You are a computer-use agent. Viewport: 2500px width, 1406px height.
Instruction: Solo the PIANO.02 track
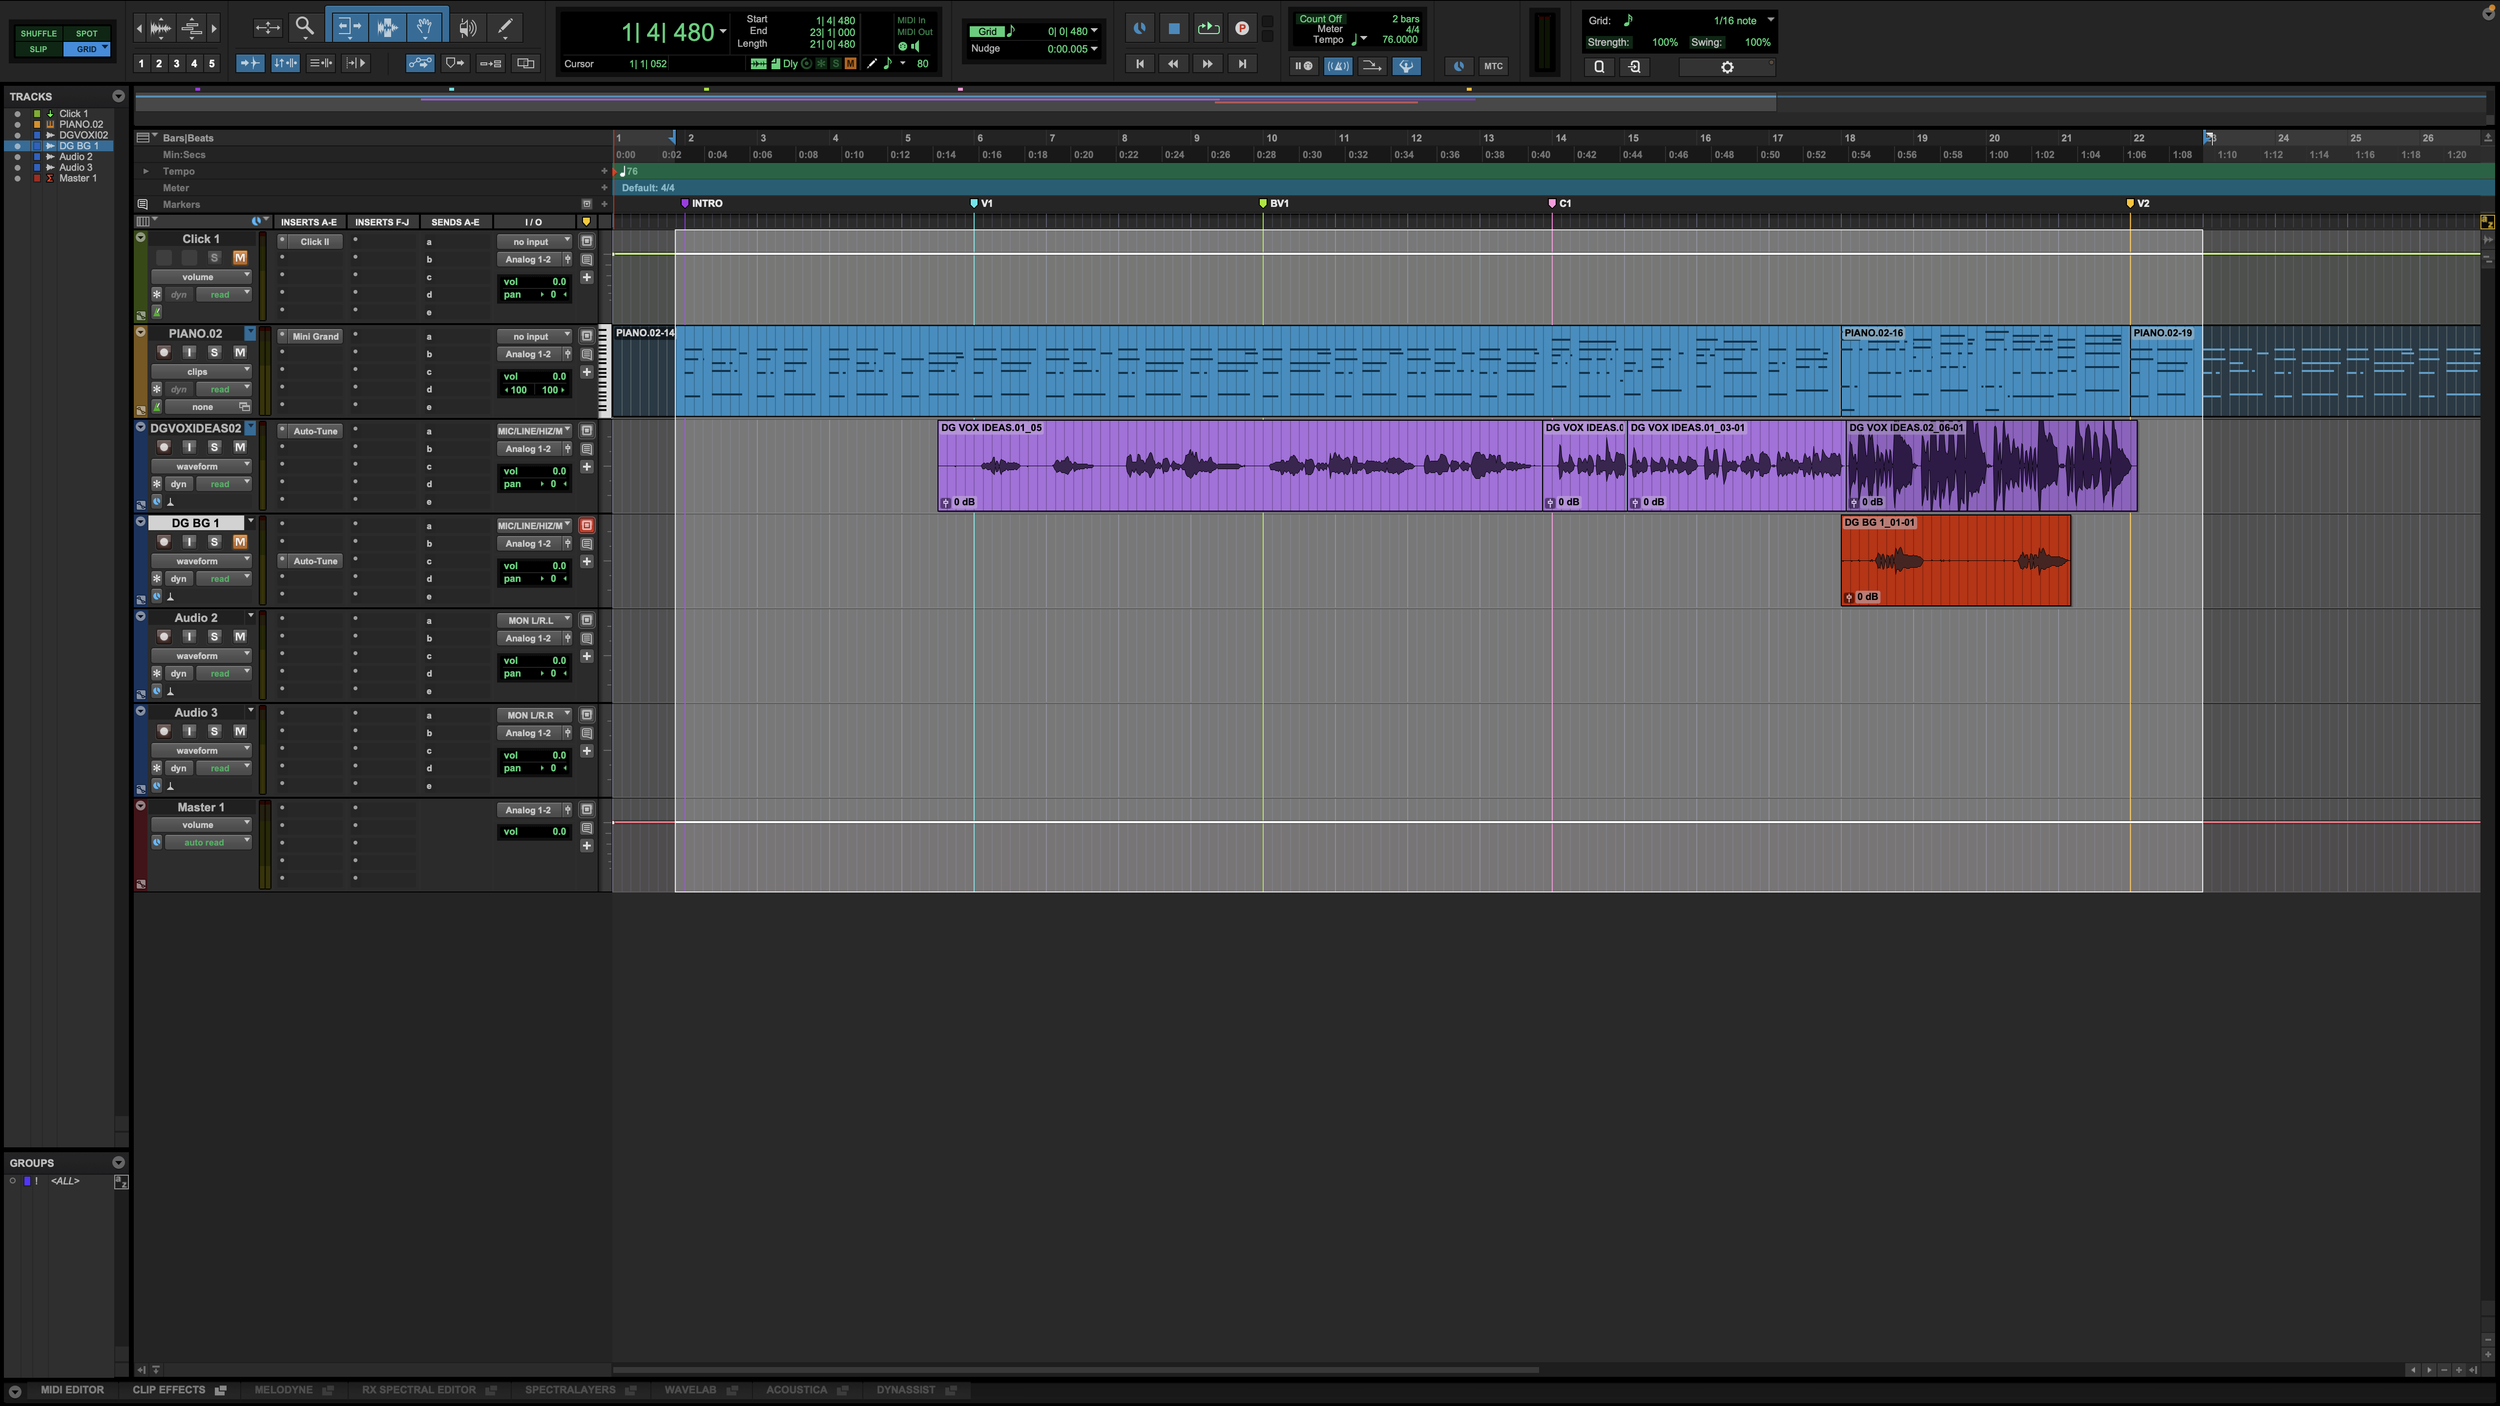214,352
